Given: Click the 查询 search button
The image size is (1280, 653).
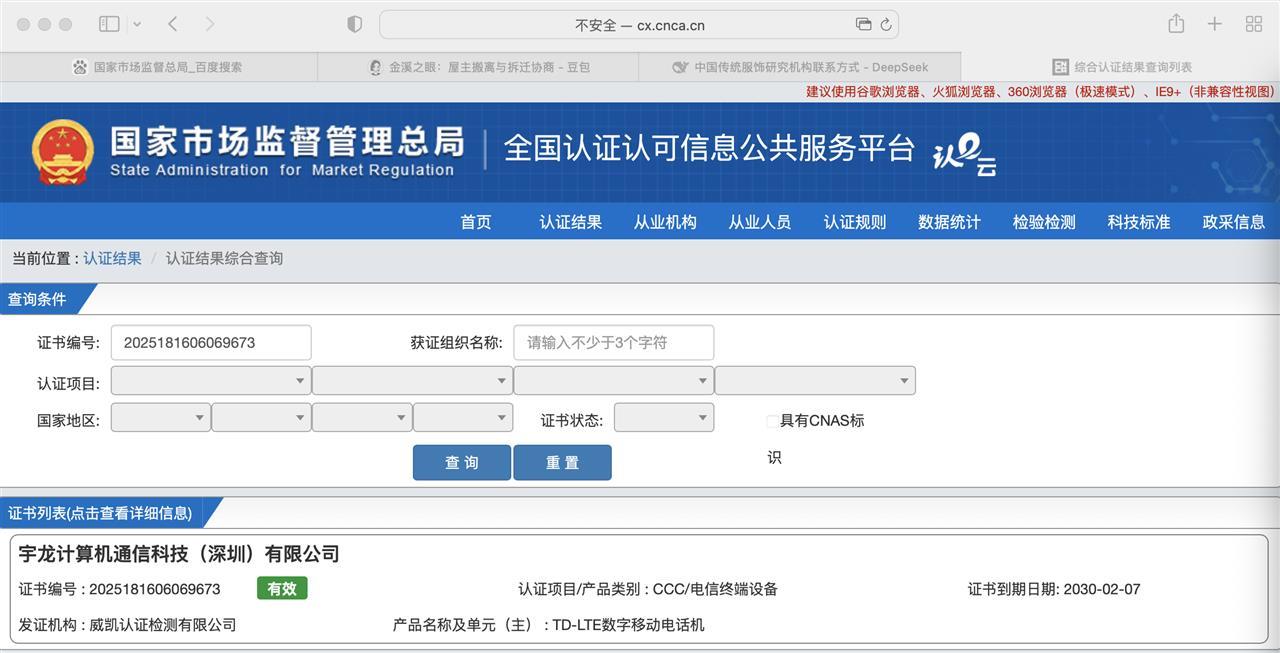Looking at the screenshot, I should coord(461,463).
